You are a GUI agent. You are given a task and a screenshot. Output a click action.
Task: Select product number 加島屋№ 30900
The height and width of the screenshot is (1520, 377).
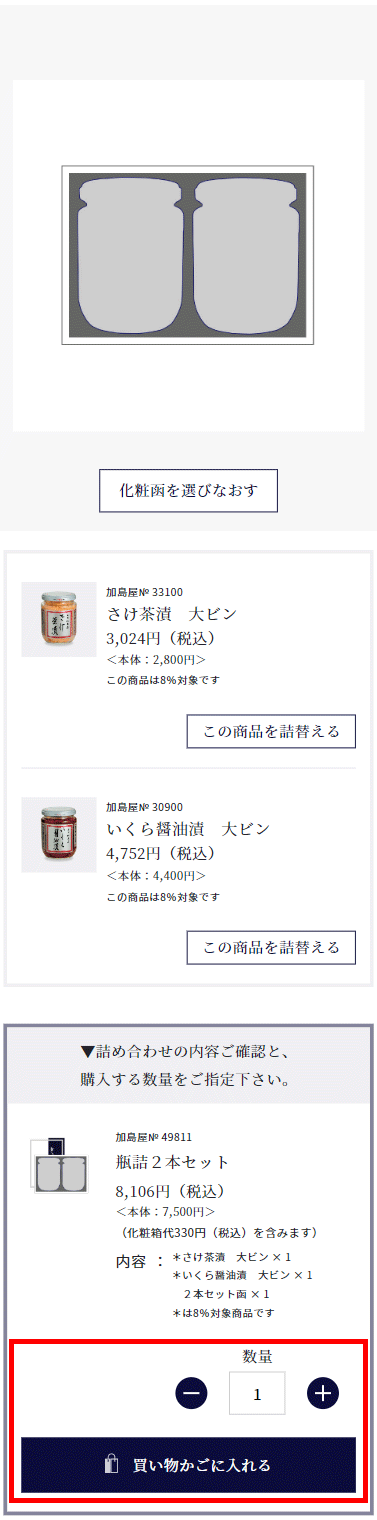pos(144,806)
